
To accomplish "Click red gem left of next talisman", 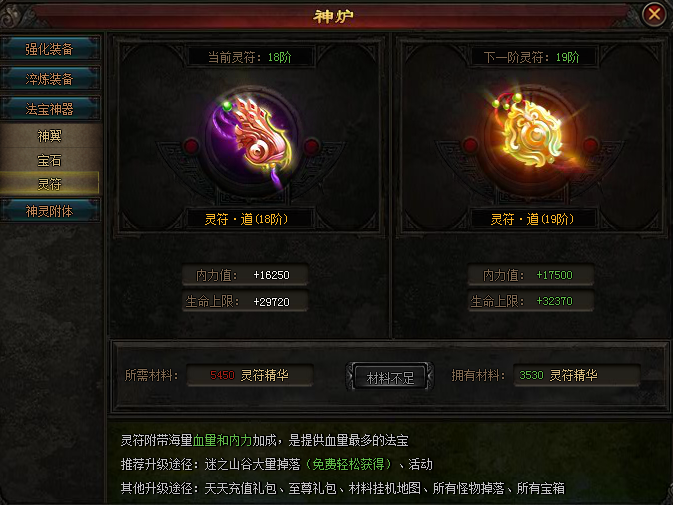I will pos(470,145).
